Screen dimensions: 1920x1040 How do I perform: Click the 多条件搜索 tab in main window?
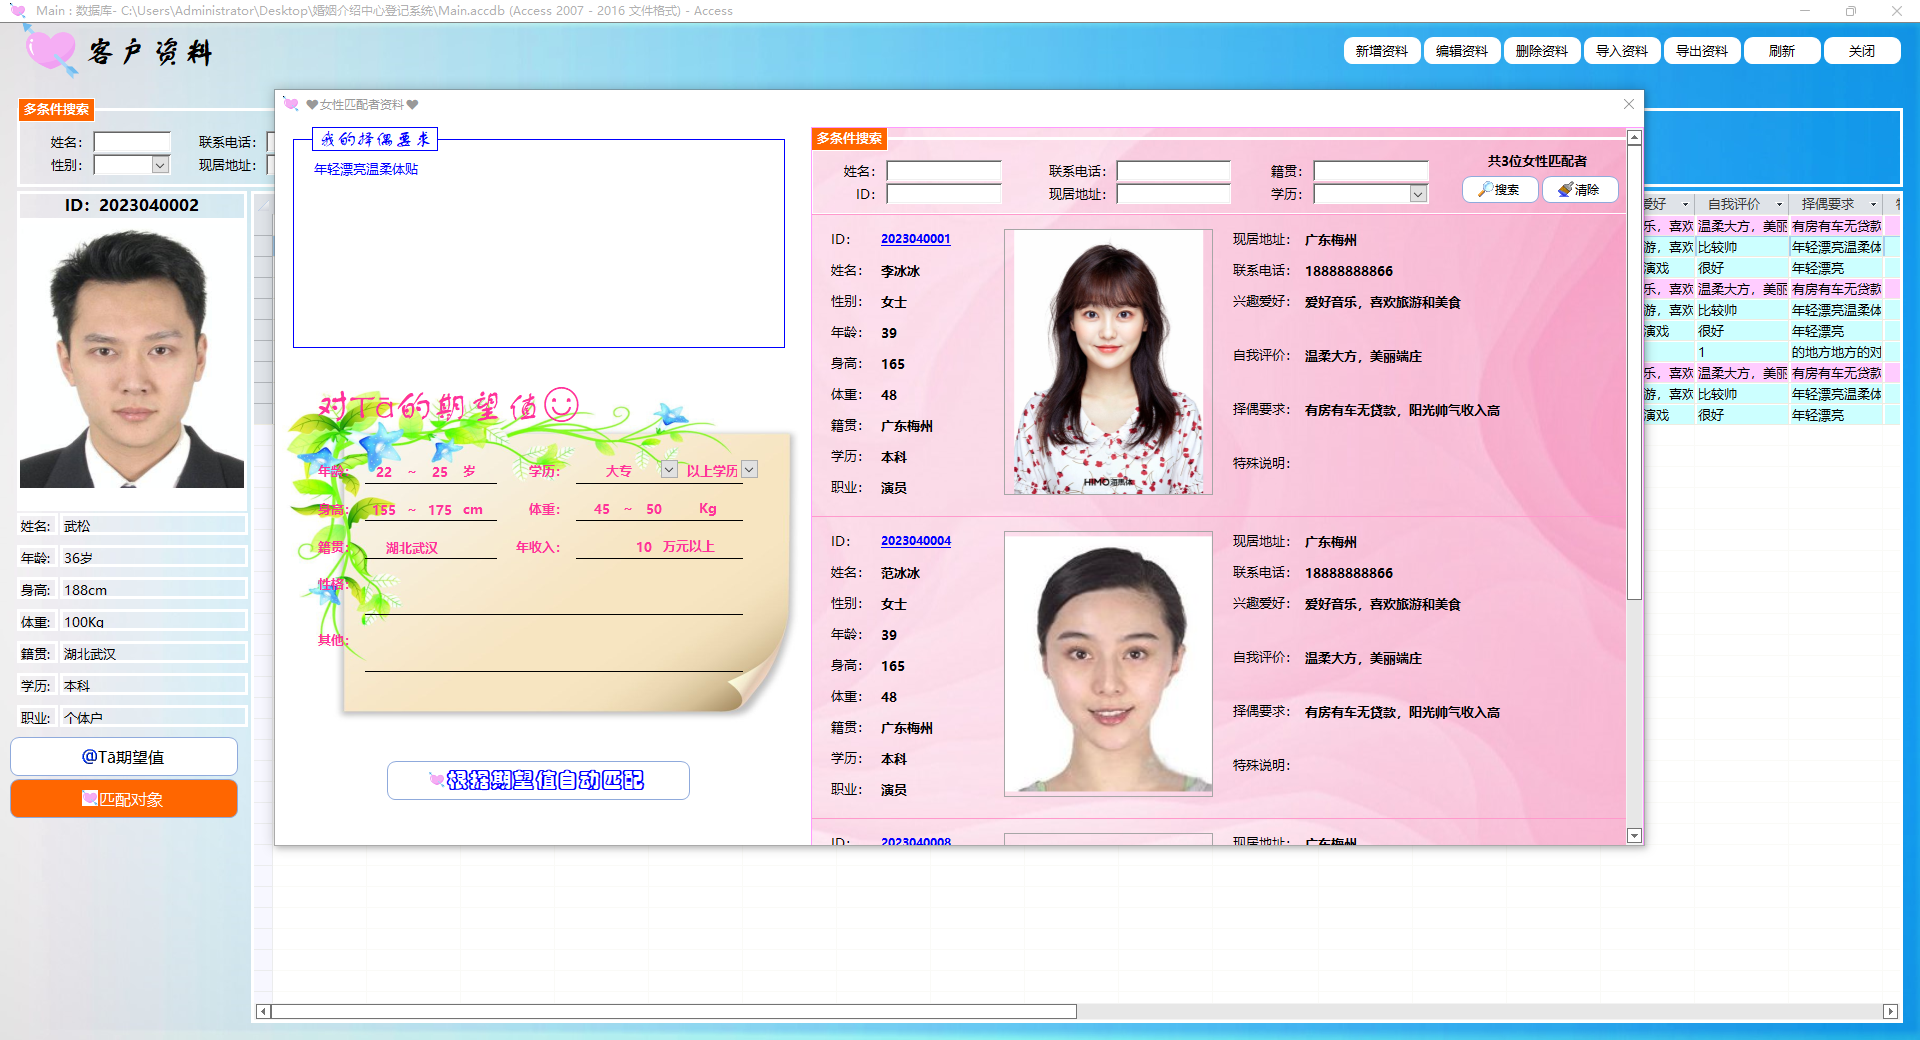(x=57, y=109)
